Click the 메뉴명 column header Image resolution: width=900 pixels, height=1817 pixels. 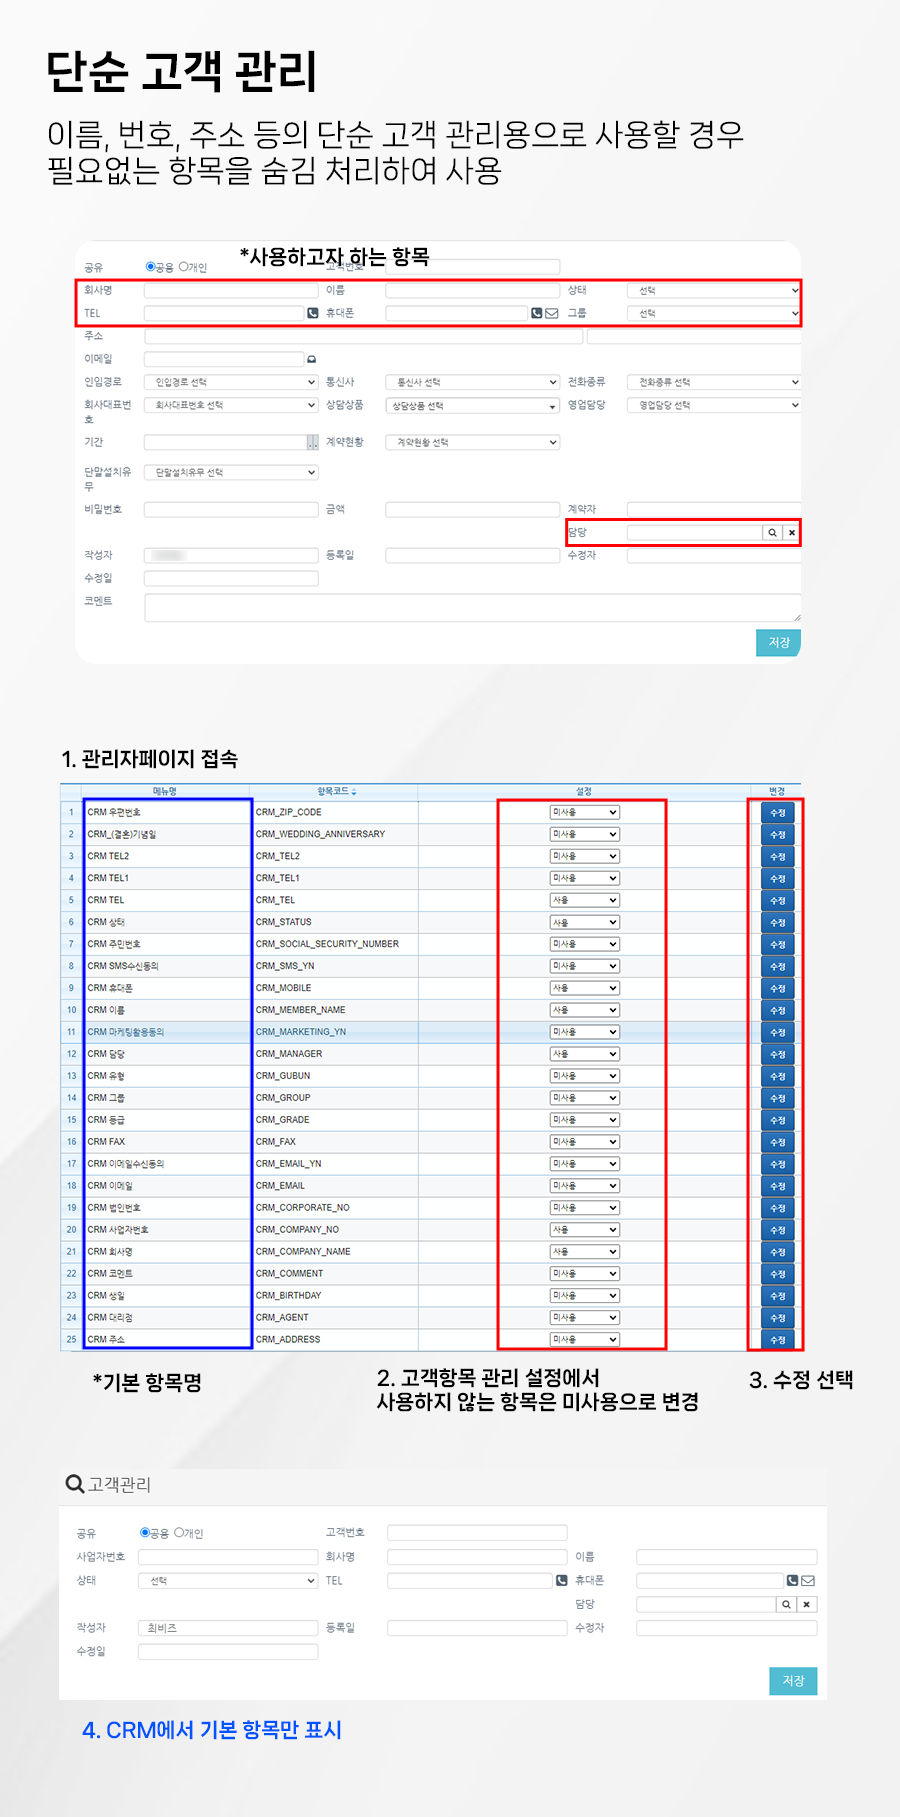click(165, 791)
